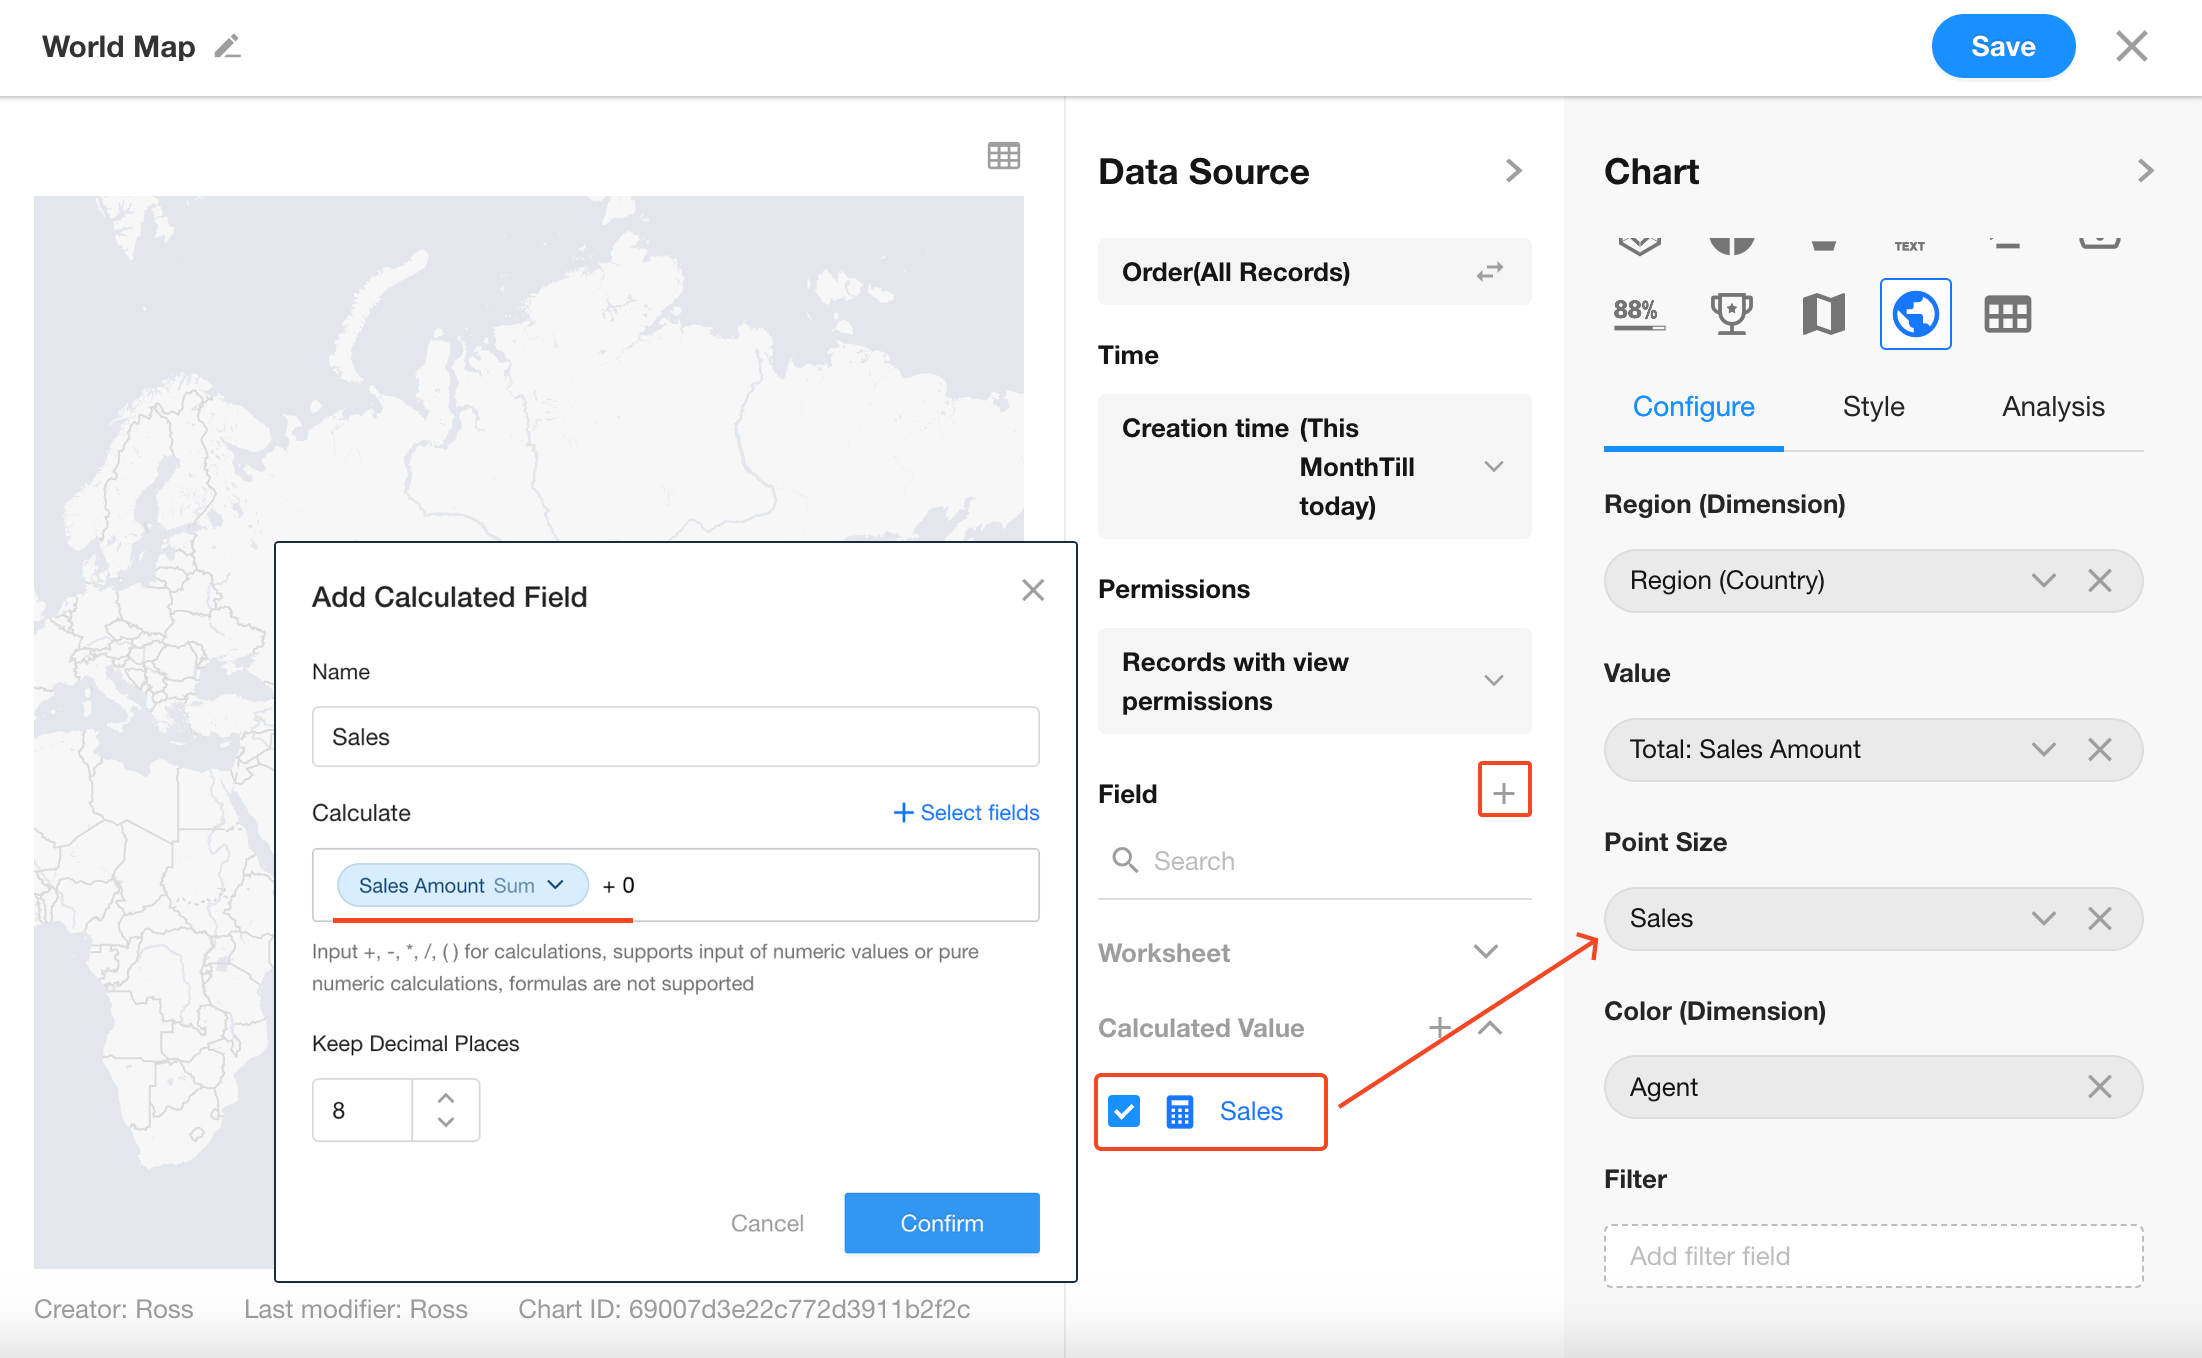The image size is (2202, 1358).
Task: Open the Sales Amount Sum aggregation dropdown
Action: pyautogui.click(x=556, y=885)
